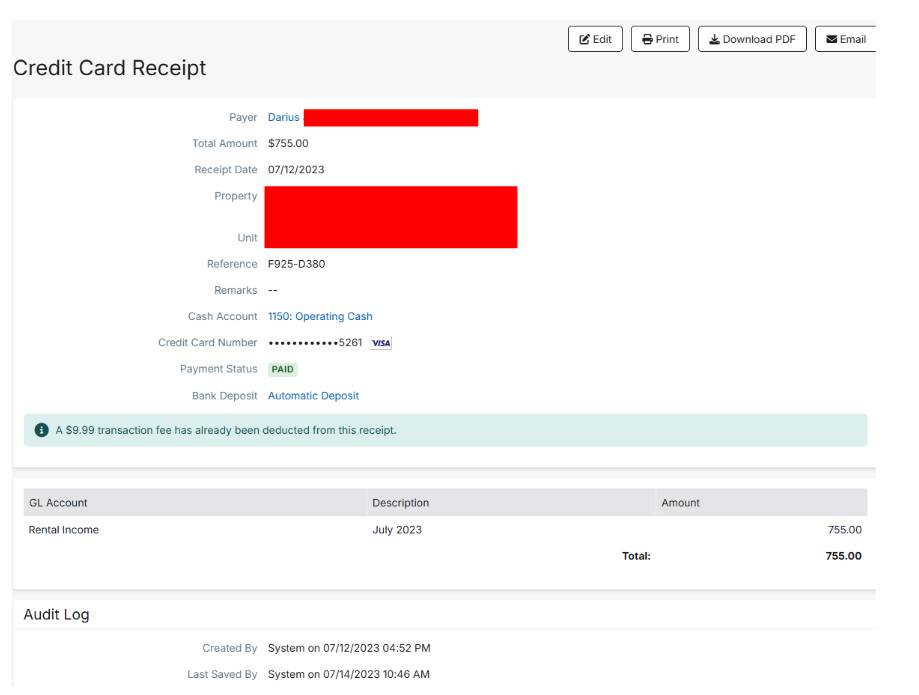Click the Credit Card Receipt page title
The height and width of the screenshot is (695, 919).
click(x=110, y=68)
